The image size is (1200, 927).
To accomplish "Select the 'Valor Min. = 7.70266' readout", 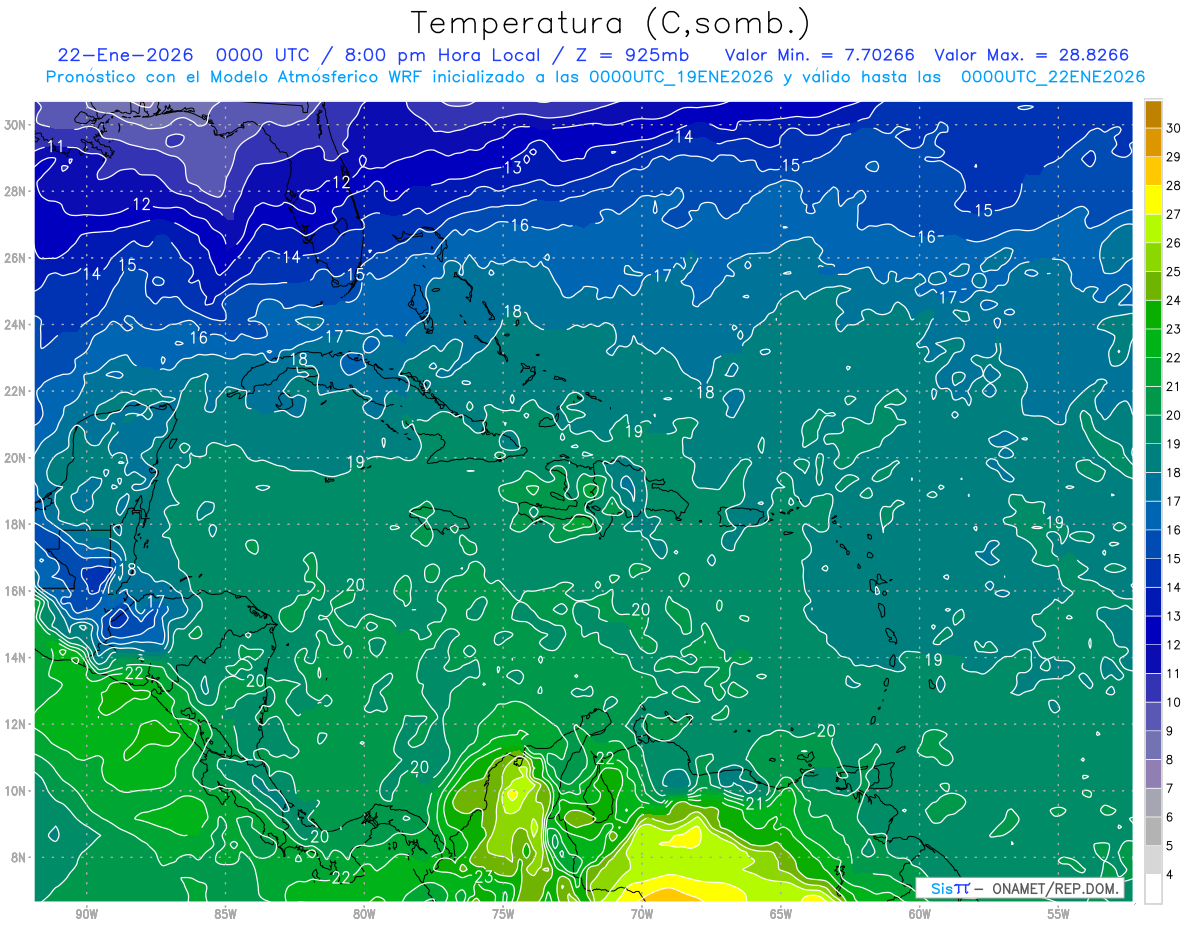I will click(819, 55).
